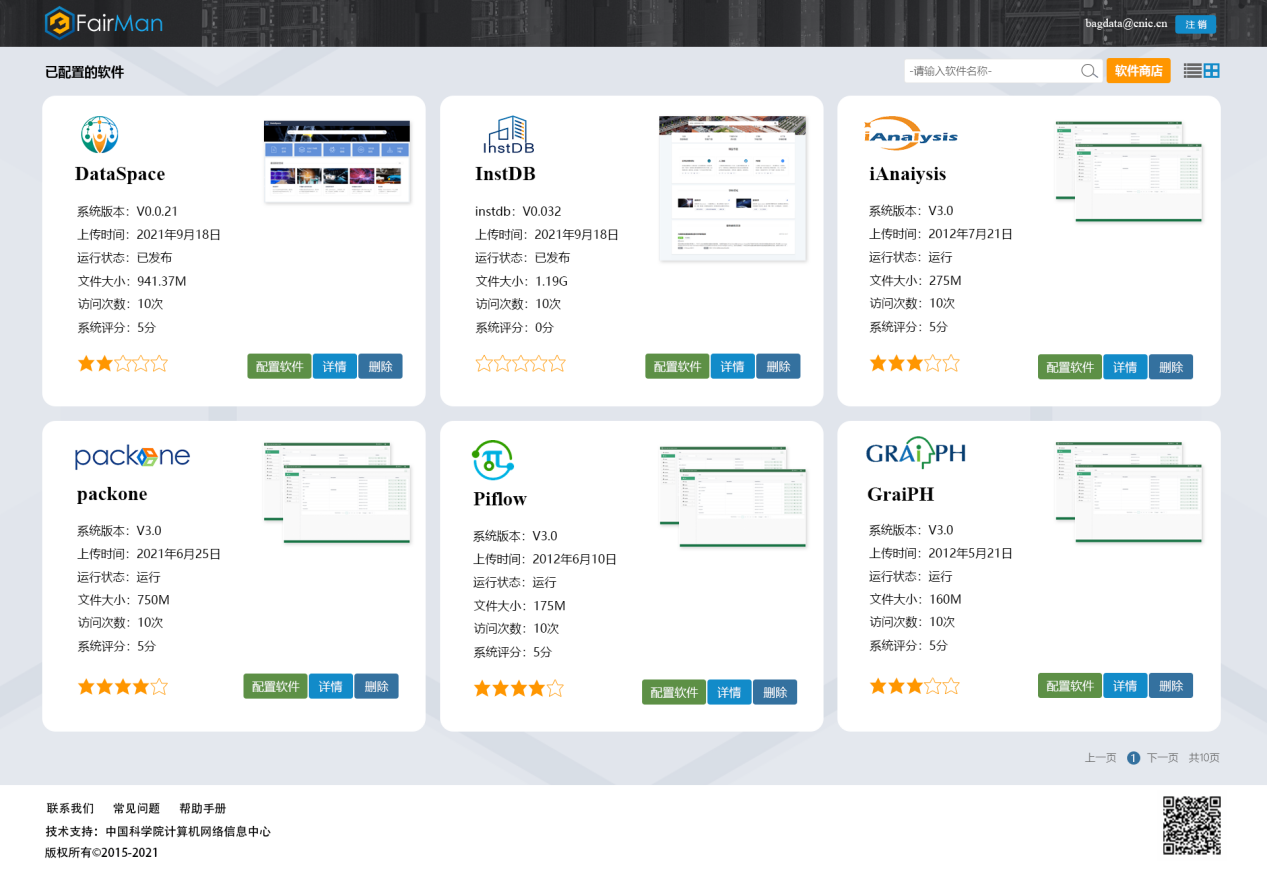Go to next page via 下一页
The width and height of the screenshot is (1267, 884).
[x=1162, y=758]
